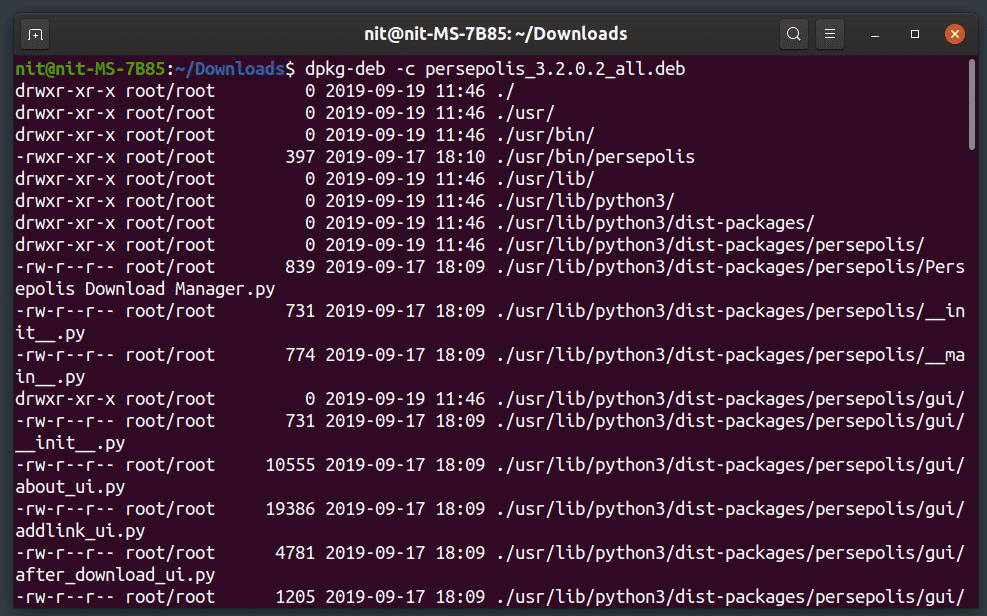Minimize the terminal window
The width and height of the screenshot is (987, 616).
[877, 34]
